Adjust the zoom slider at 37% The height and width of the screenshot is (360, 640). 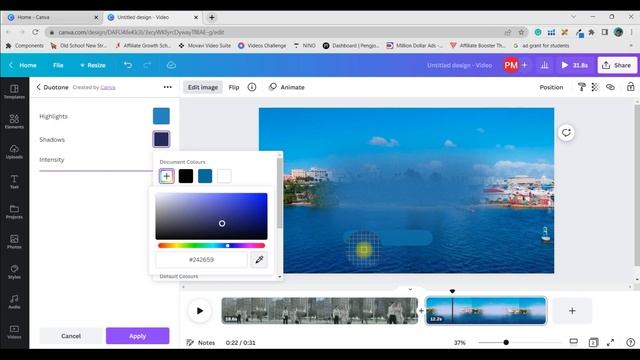520,342
